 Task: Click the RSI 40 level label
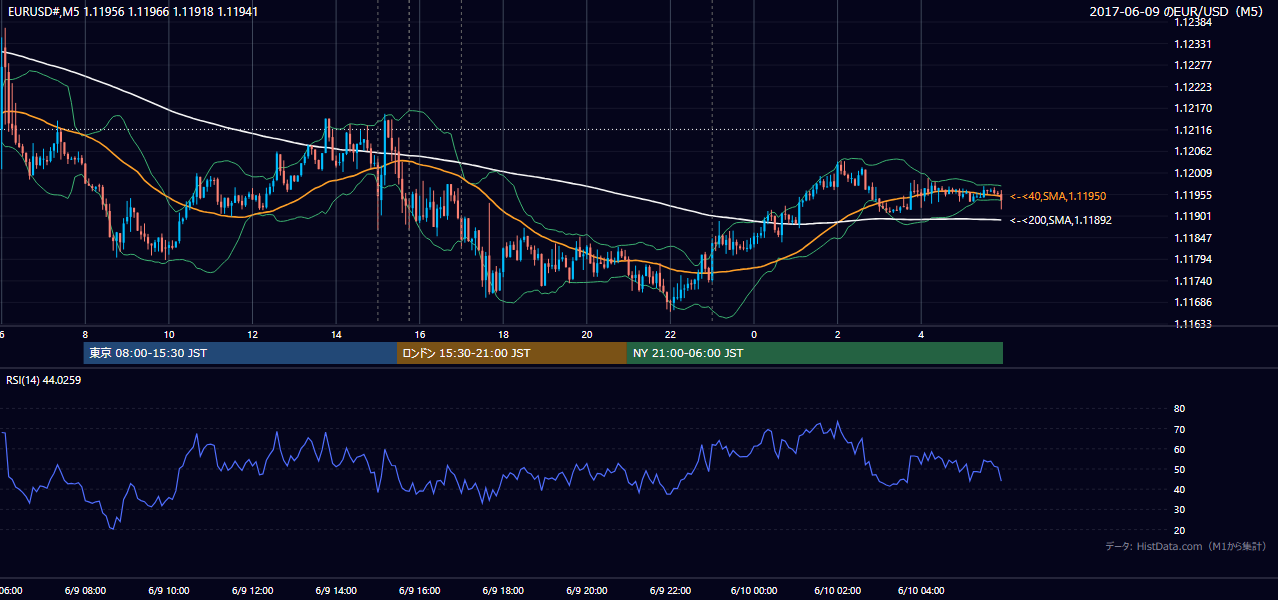pyautogui.click(x=1179, y=489)
